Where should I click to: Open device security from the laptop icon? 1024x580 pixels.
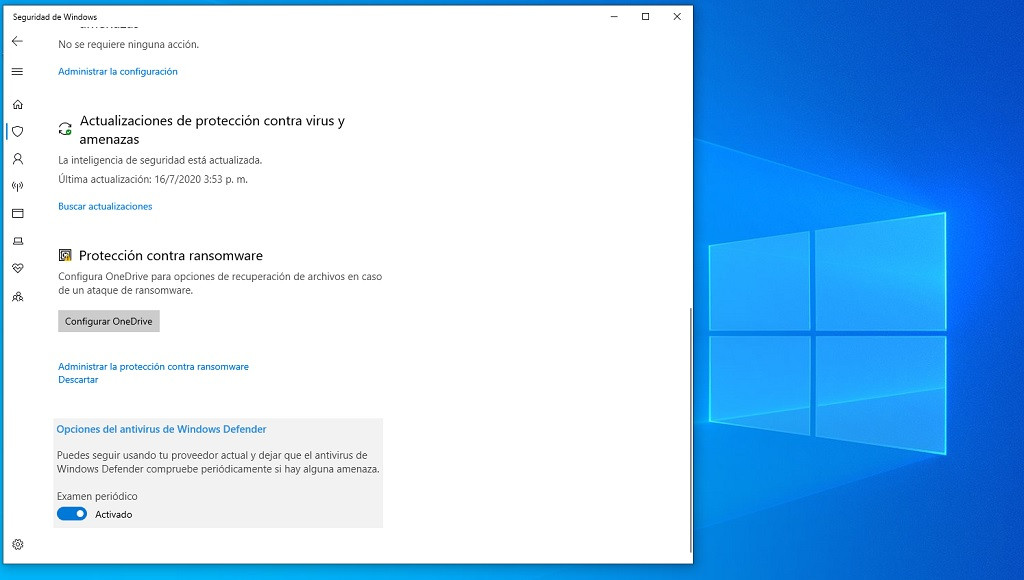(x=17, y=241)
